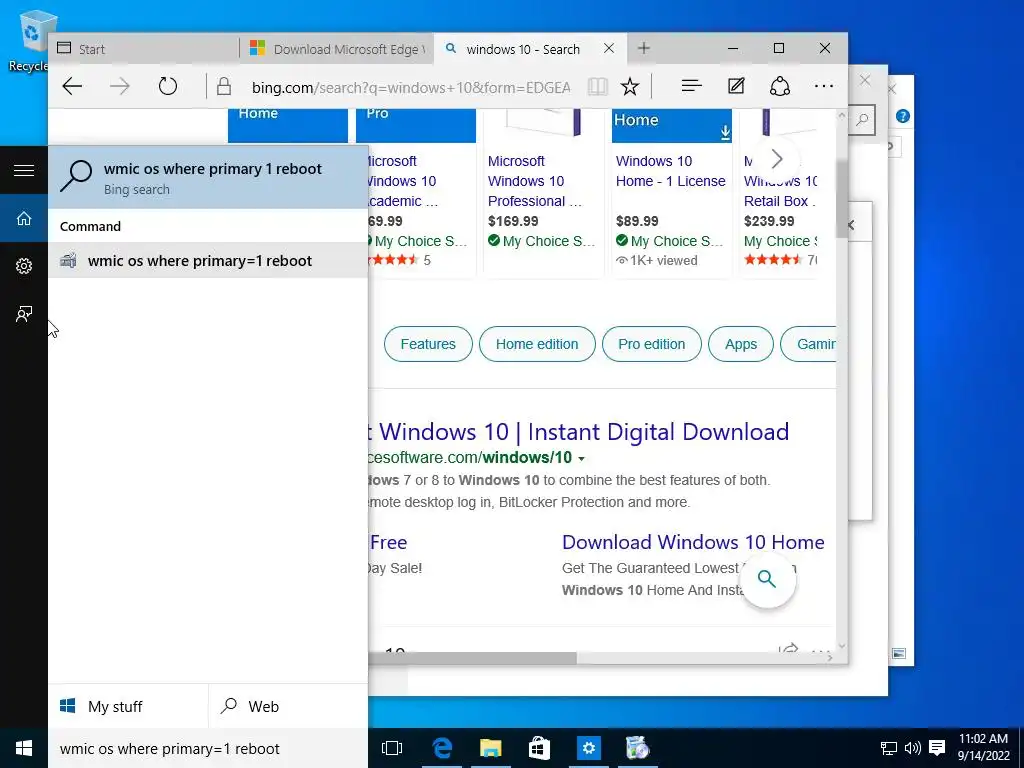Open the Share icon in Edge

click(x=780, y=86)
